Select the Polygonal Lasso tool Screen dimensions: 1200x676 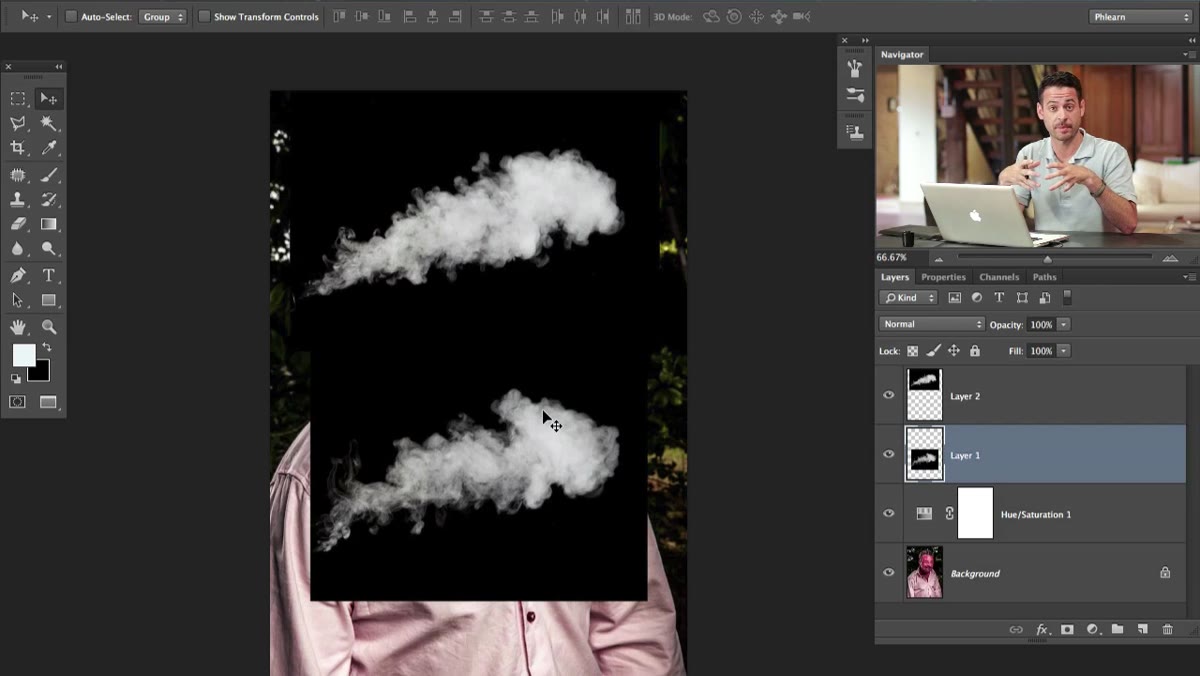[x=18, y=123]
